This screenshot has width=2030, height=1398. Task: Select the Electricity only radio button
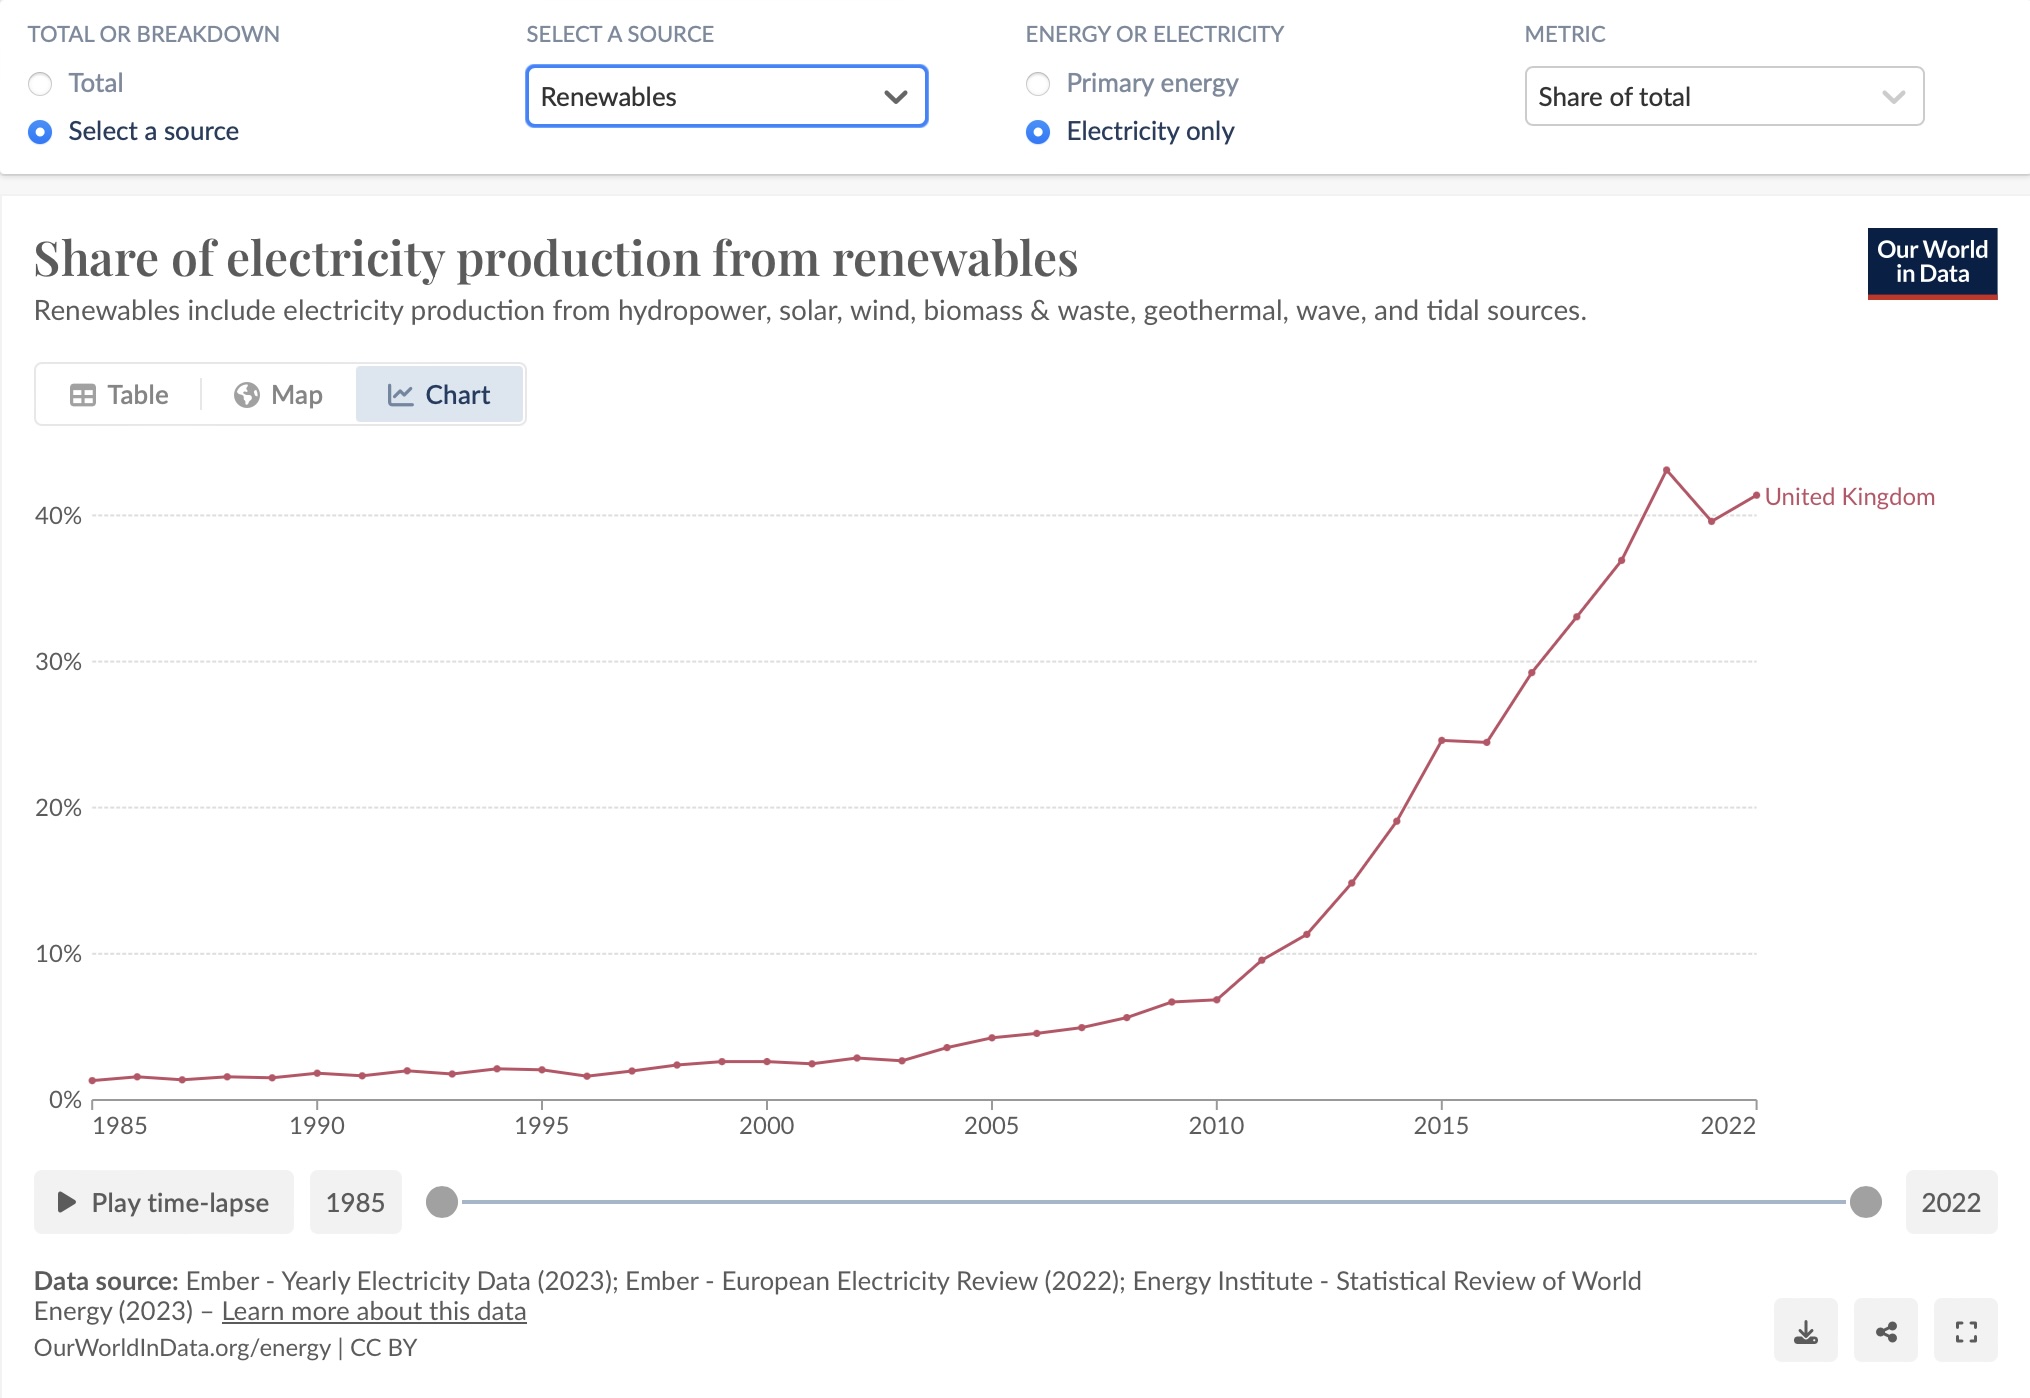point(1038,131)
